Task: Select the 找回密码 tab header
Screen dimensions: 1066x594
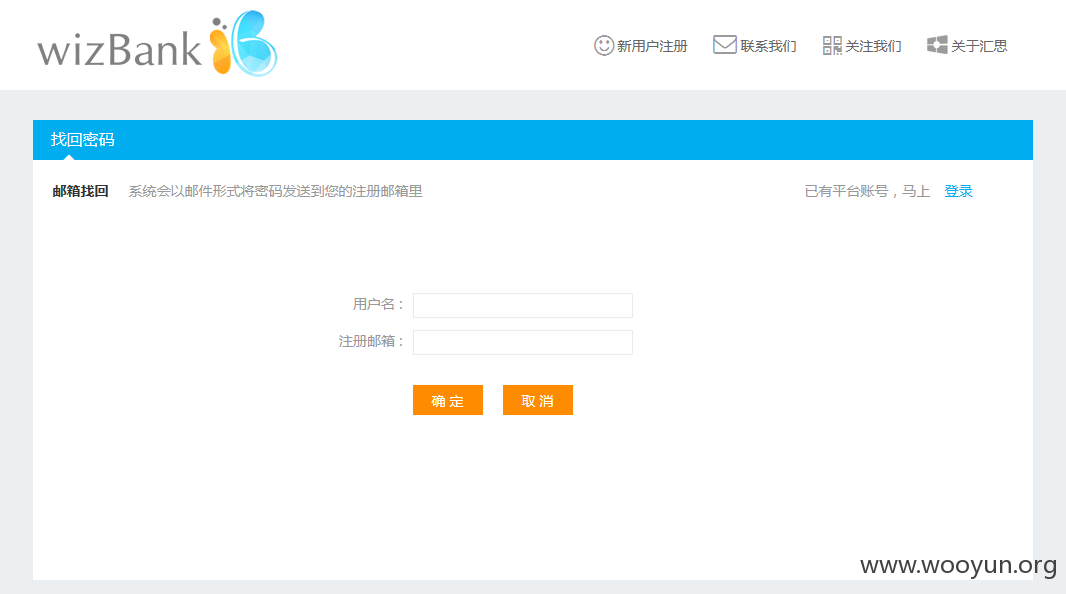Action: point(82,140)
